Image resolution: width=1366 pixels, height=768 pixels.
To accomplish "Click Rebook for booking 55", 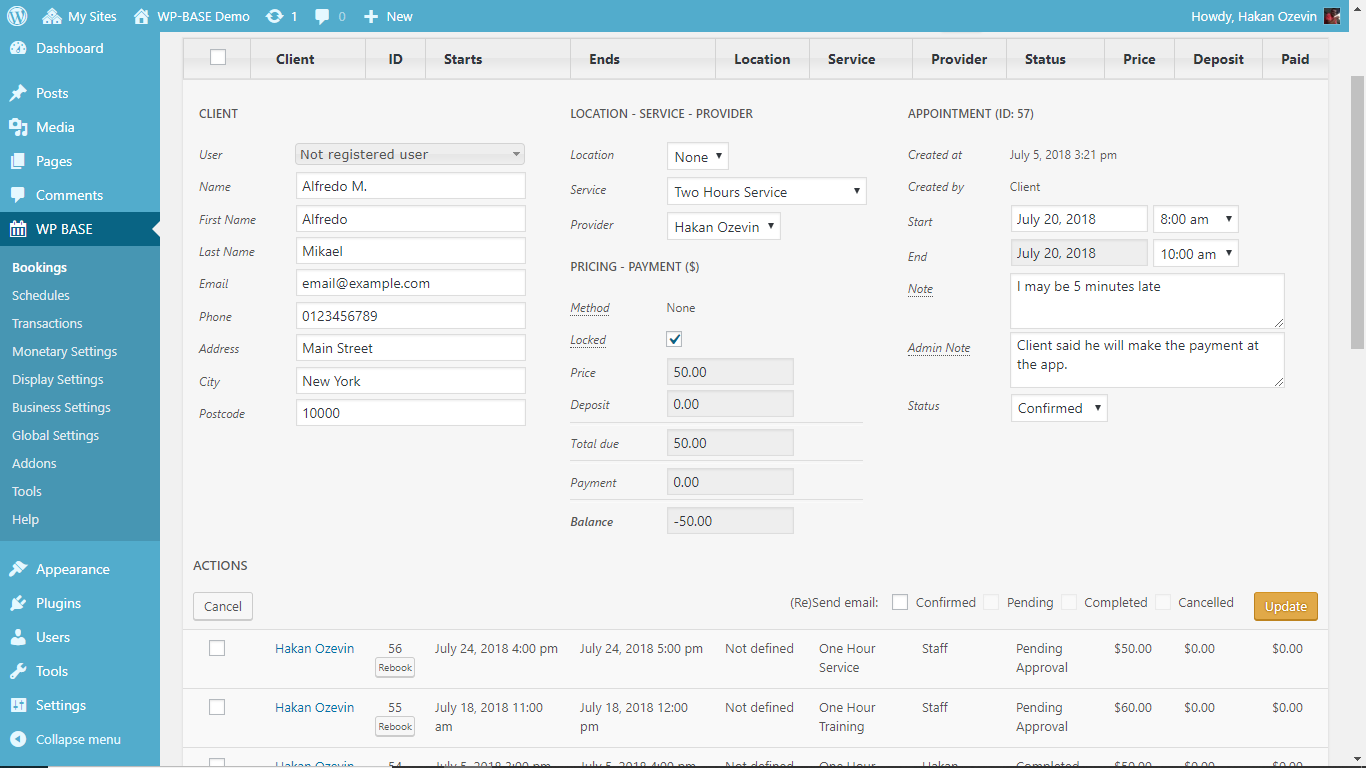I will coord(394,726).
